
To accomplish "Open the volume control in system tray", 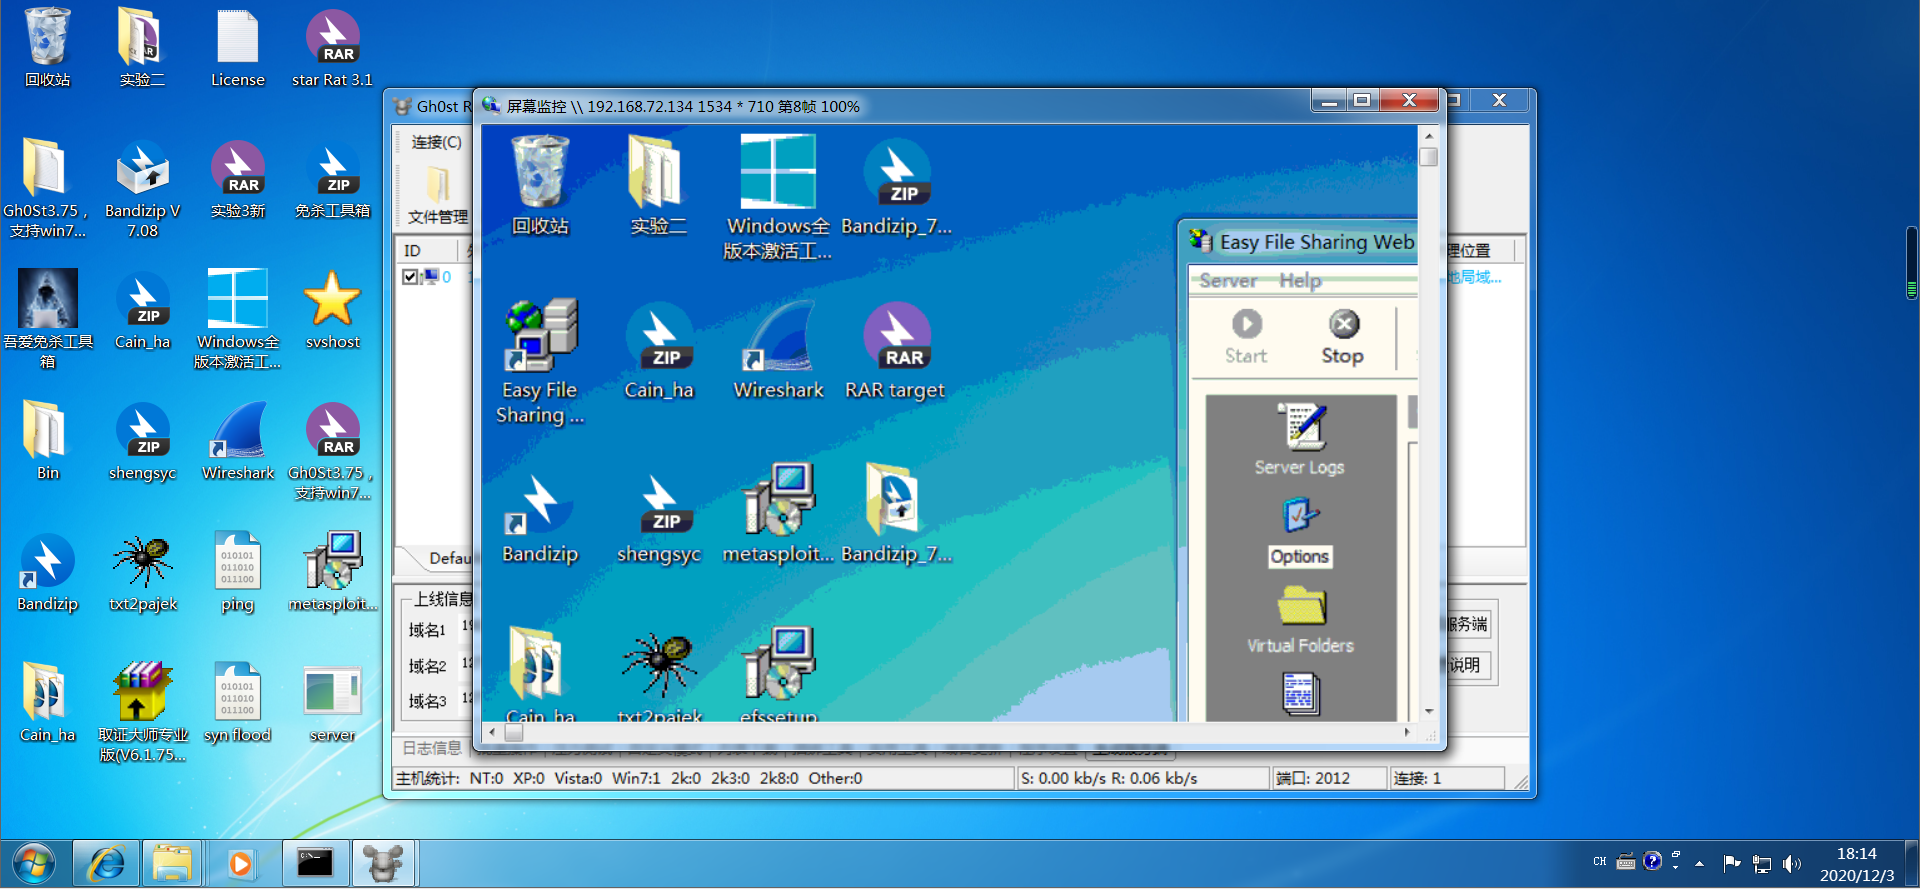I will [1791, 863].
